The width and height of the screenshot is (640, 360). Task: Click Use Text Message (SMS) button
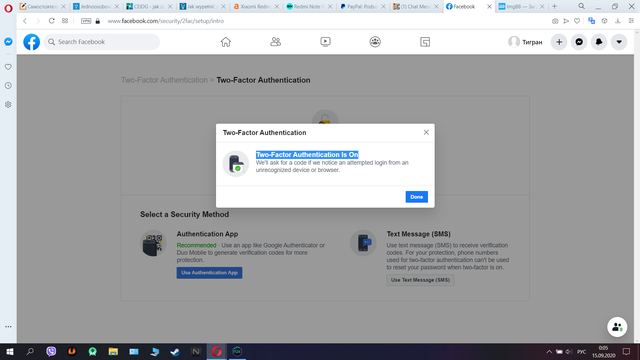coord(420,280)
